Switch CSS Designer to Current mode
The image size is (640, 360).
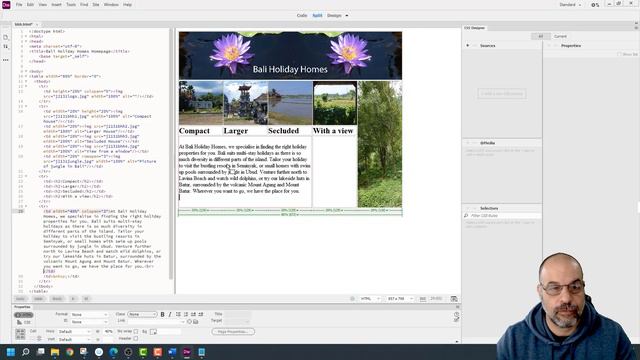coord(560,36)
